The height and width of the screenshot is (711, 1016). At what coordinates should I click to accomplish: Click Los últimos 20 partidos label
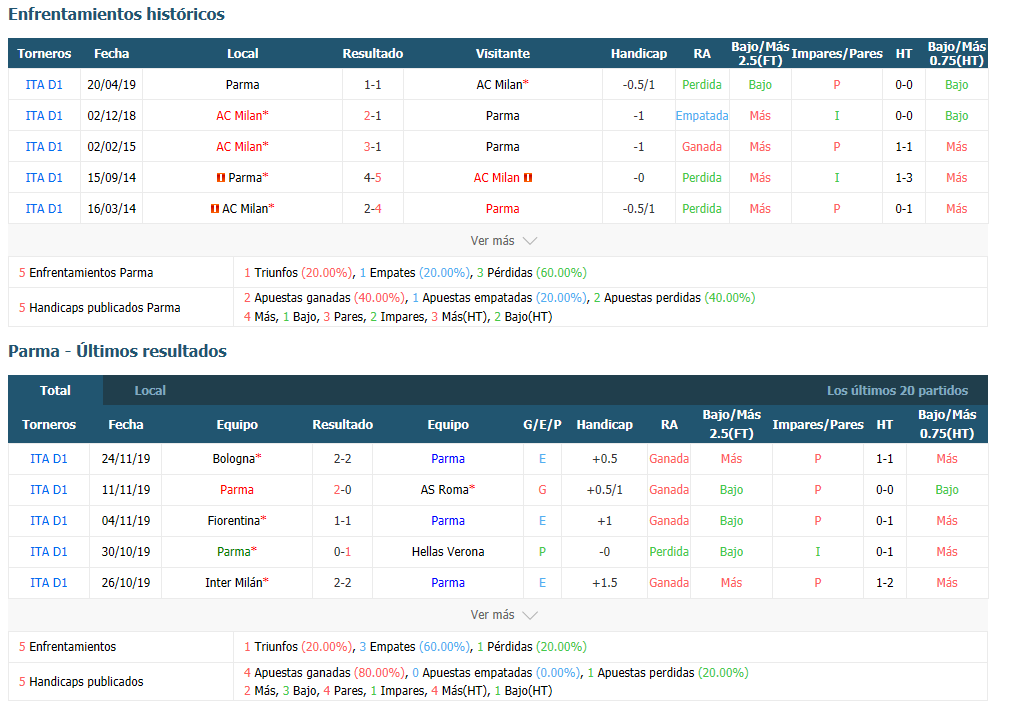click(897, 391)
